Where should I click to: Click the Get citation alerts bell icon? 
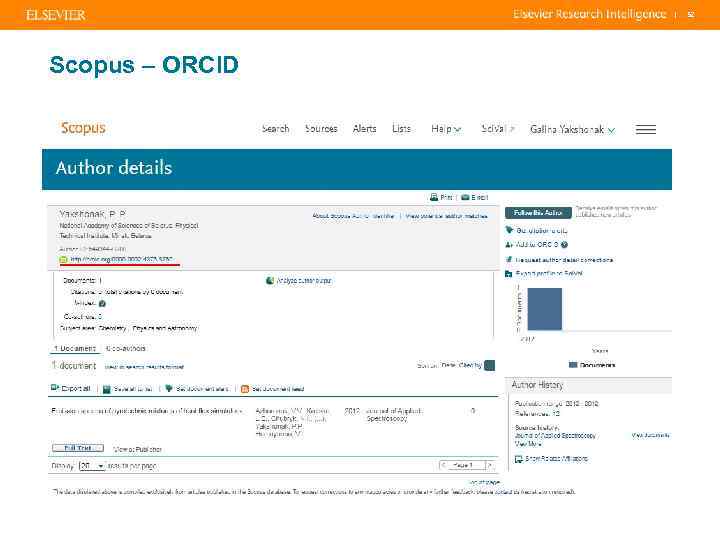tap(509, 230)
